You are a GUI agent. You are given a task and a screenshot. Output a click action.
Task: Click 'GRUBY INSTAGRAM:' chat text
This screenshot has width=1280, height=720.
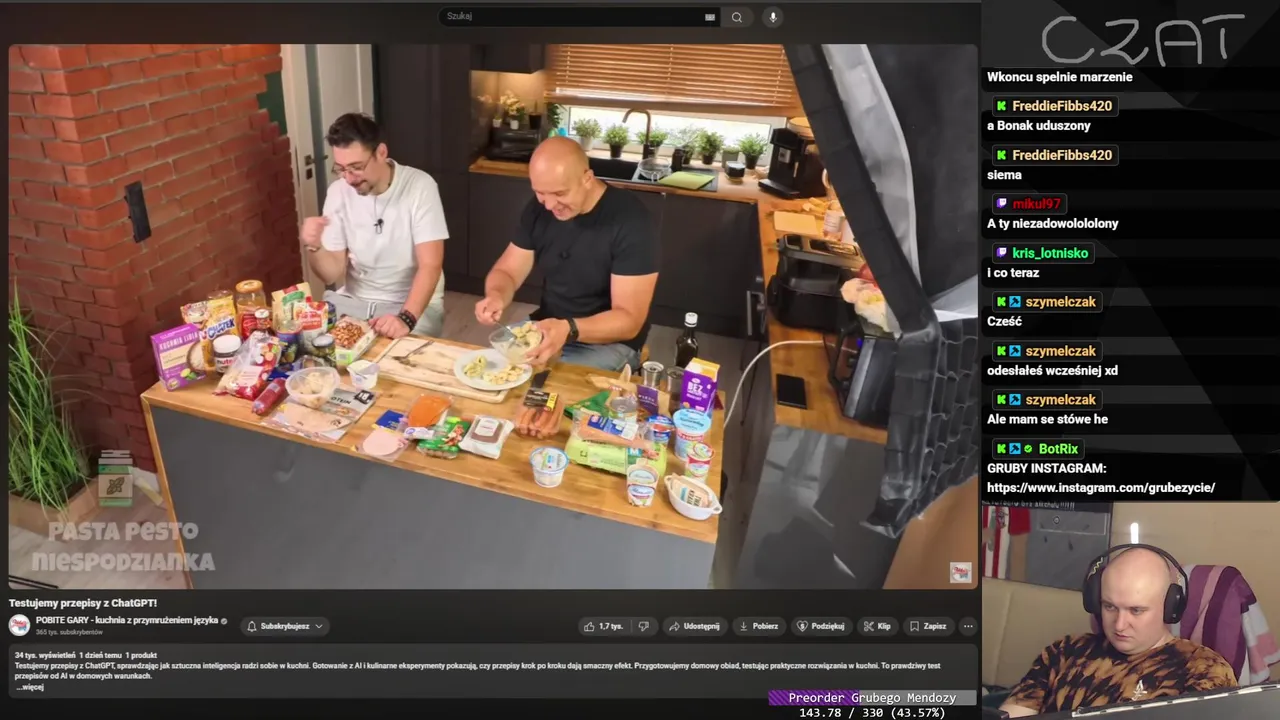pyautogui.click(x=1046, y=468)
